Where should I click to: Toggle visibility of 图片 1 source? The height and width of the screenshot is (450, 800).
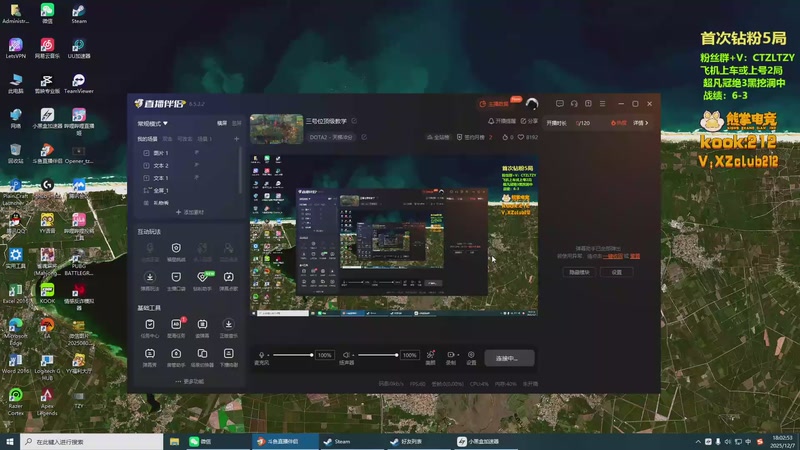196,153
